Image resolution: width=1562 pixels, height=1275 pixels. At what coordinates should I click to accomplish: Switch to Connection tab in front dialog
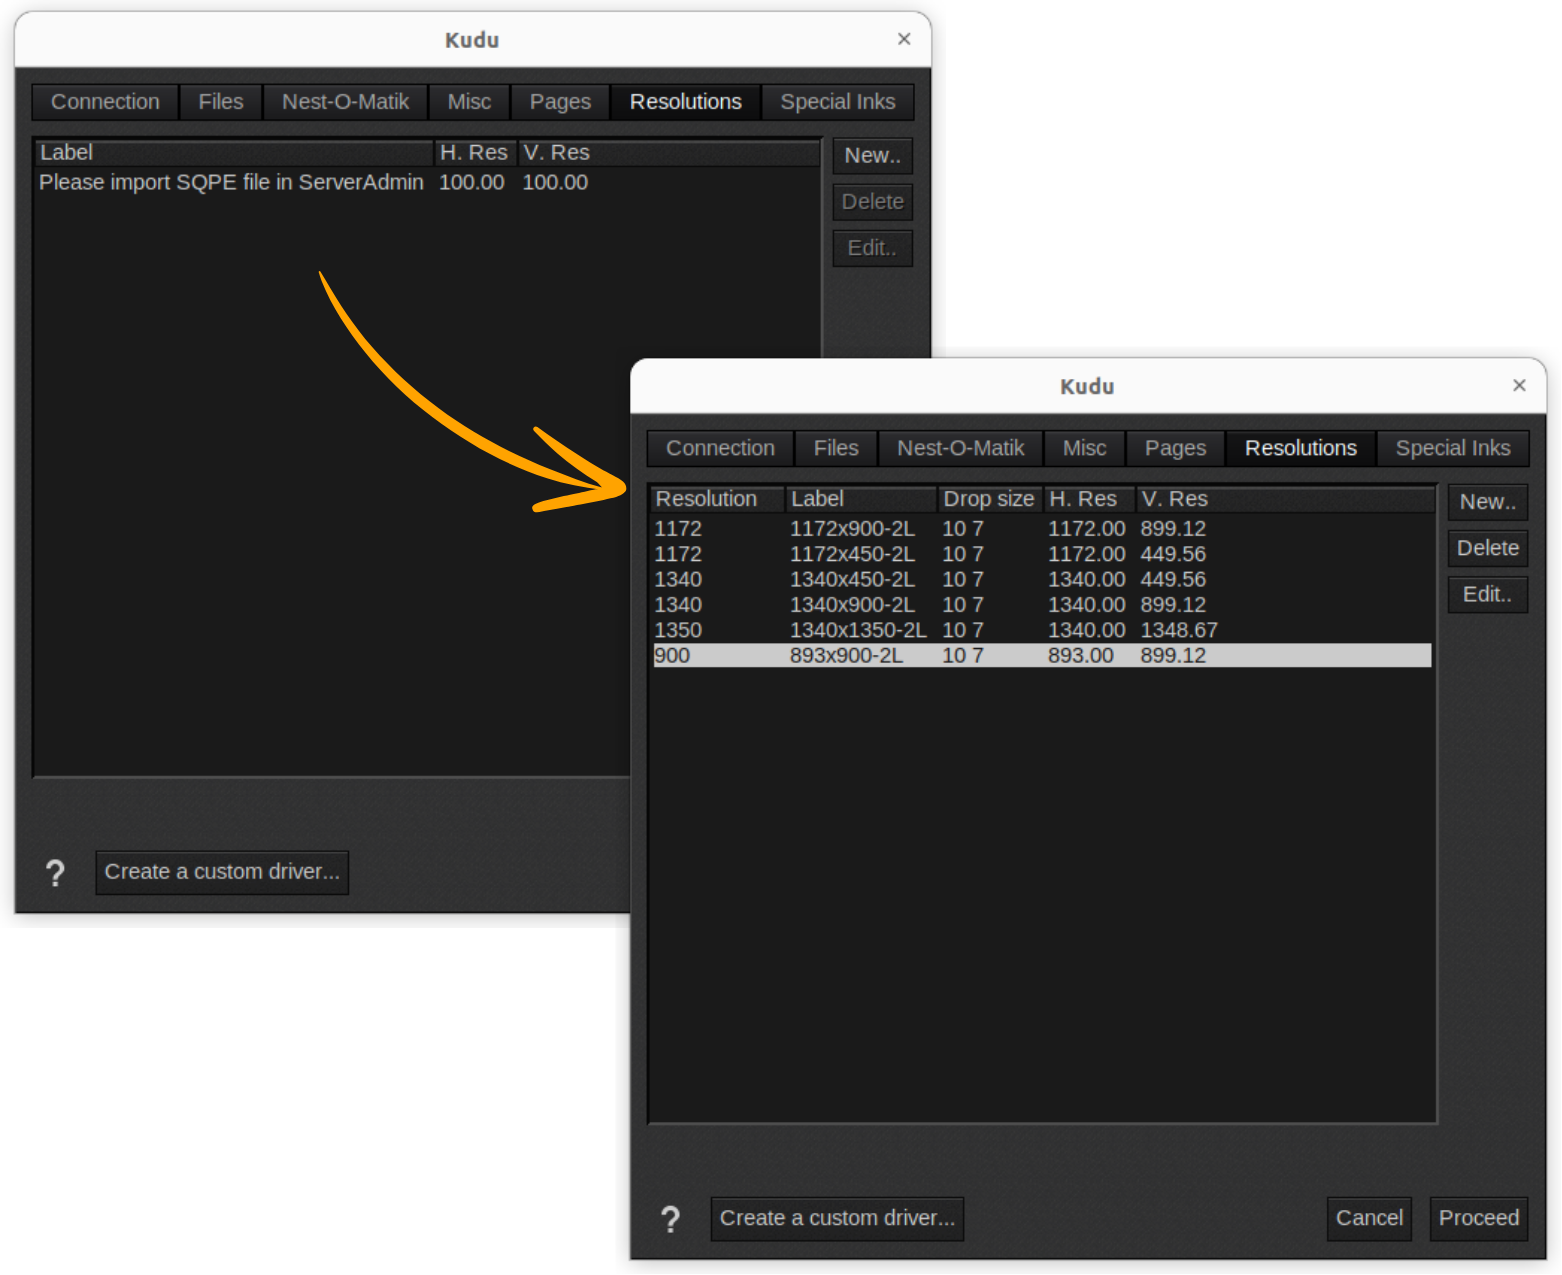(720, 448)
